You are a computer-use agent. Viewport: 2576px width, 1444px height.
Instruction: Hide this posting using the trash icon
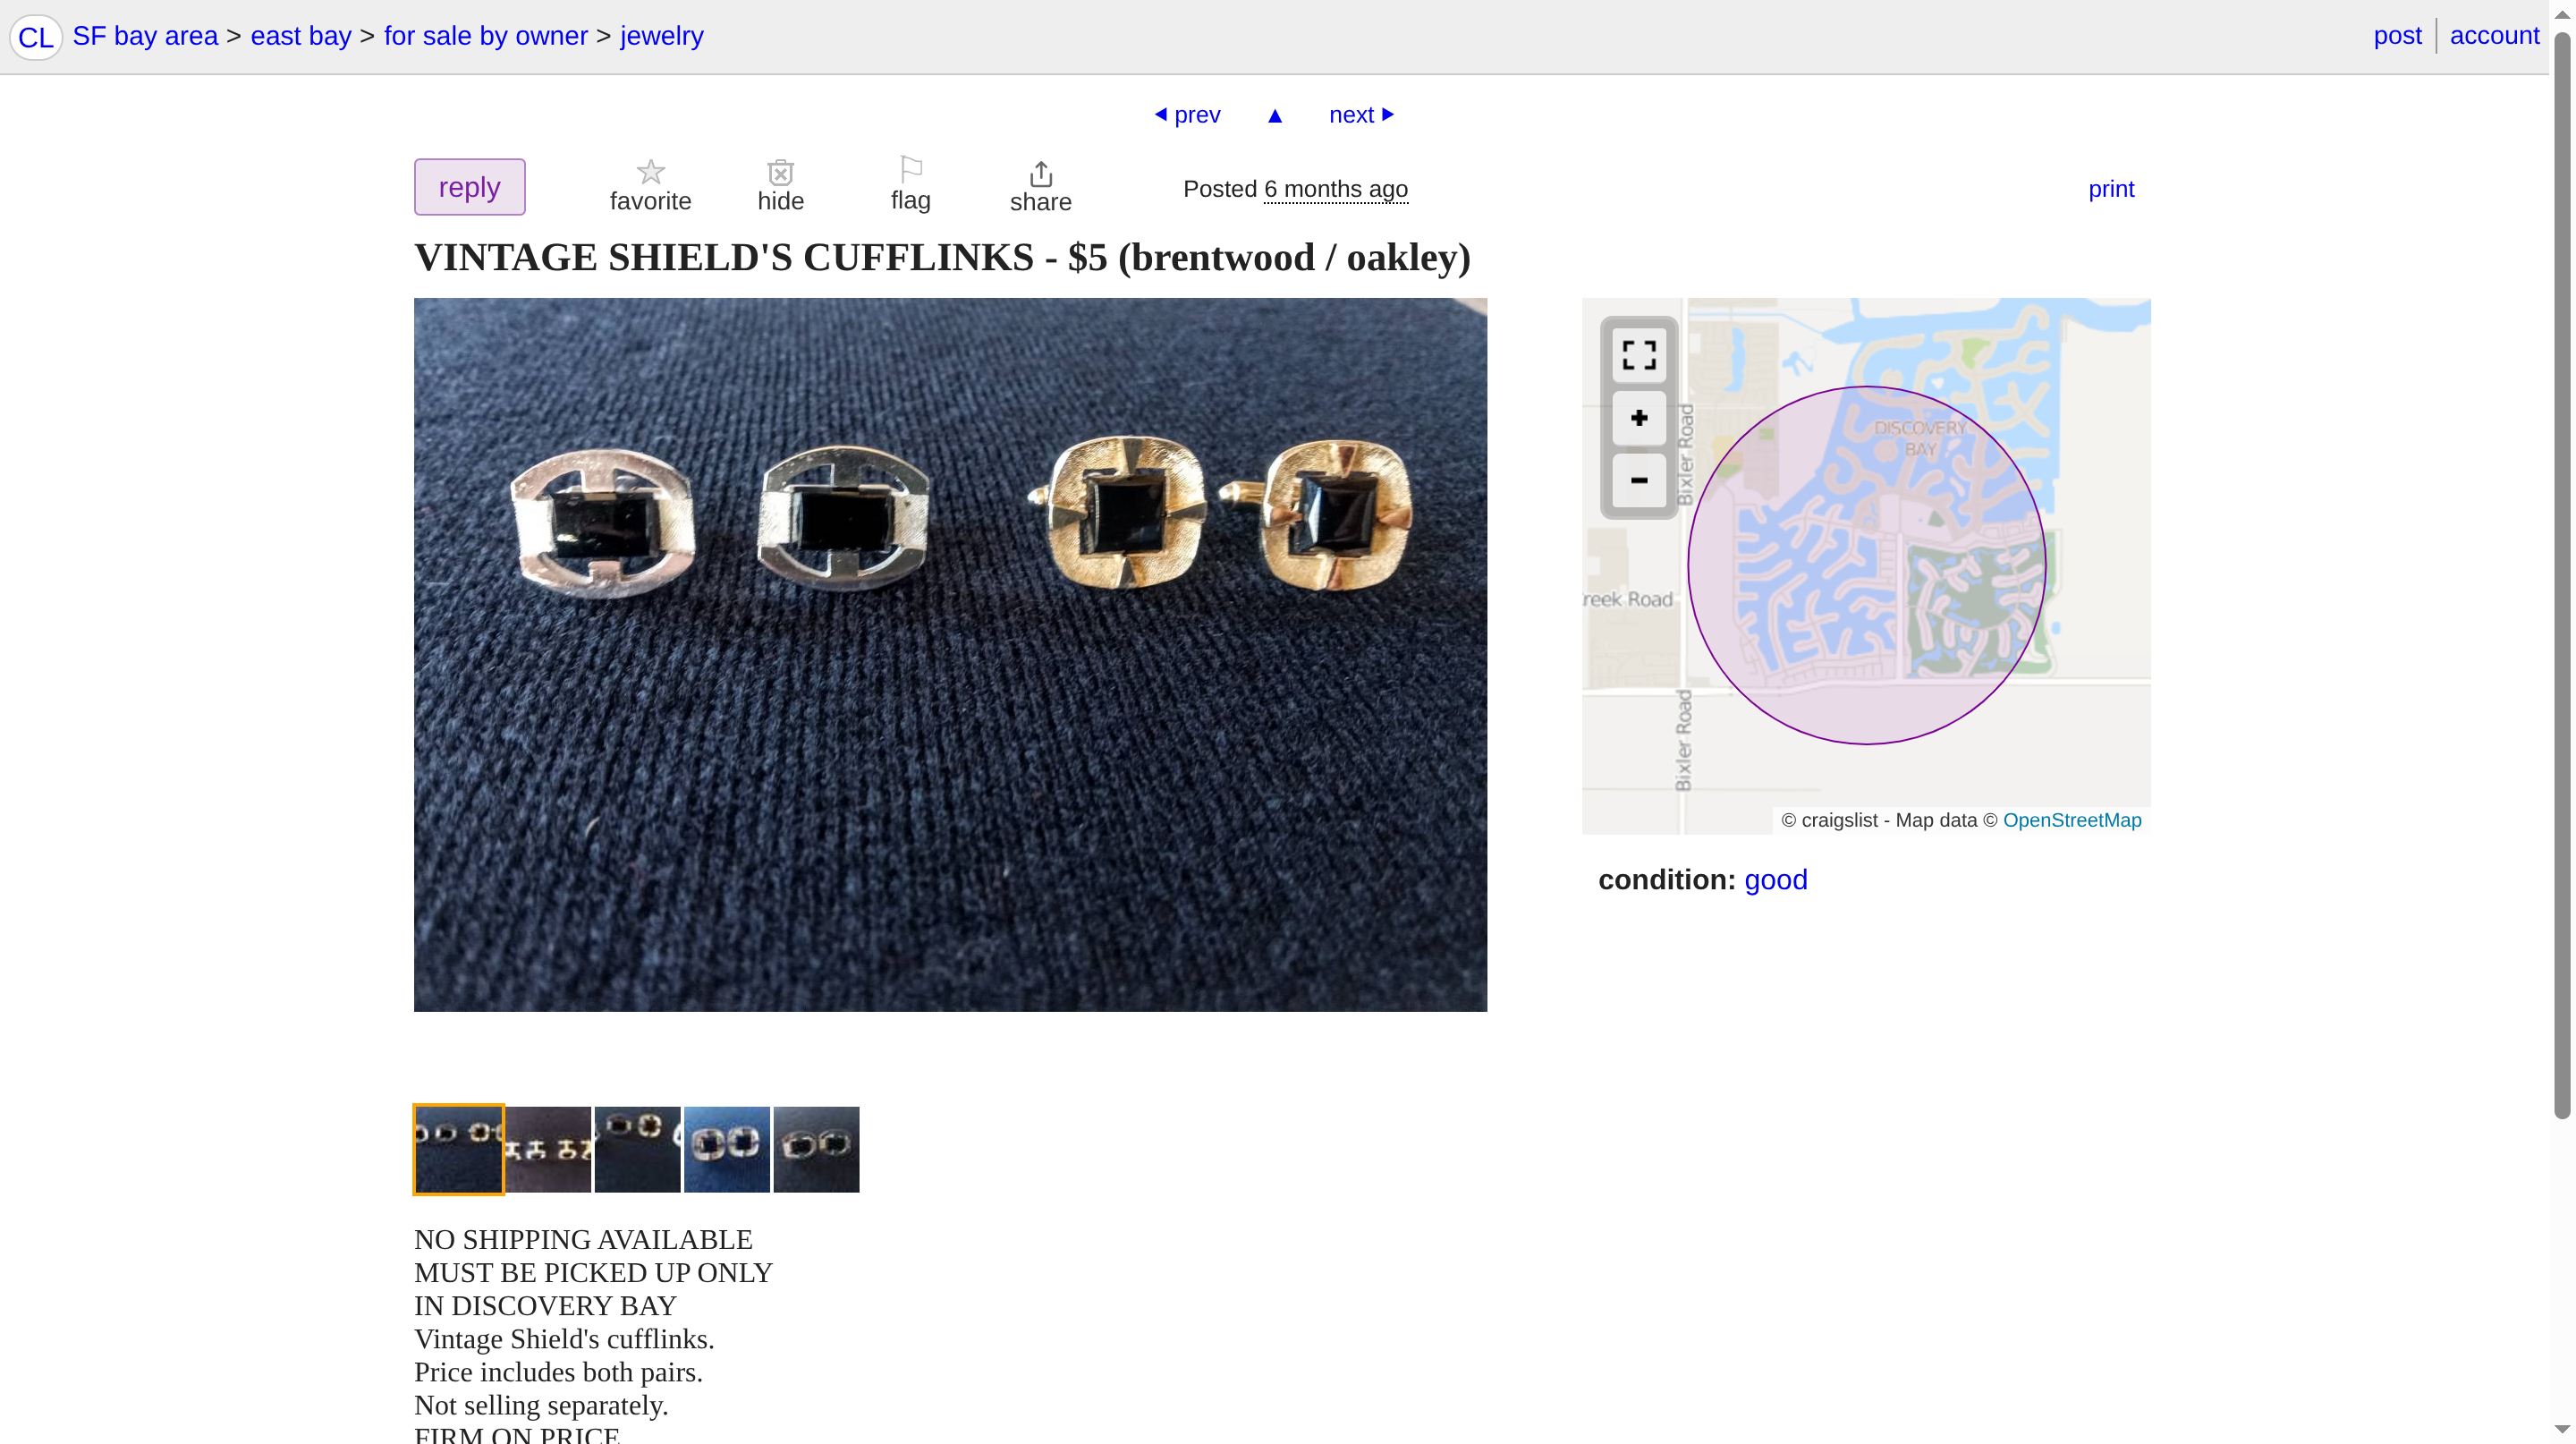pos(780,186)
